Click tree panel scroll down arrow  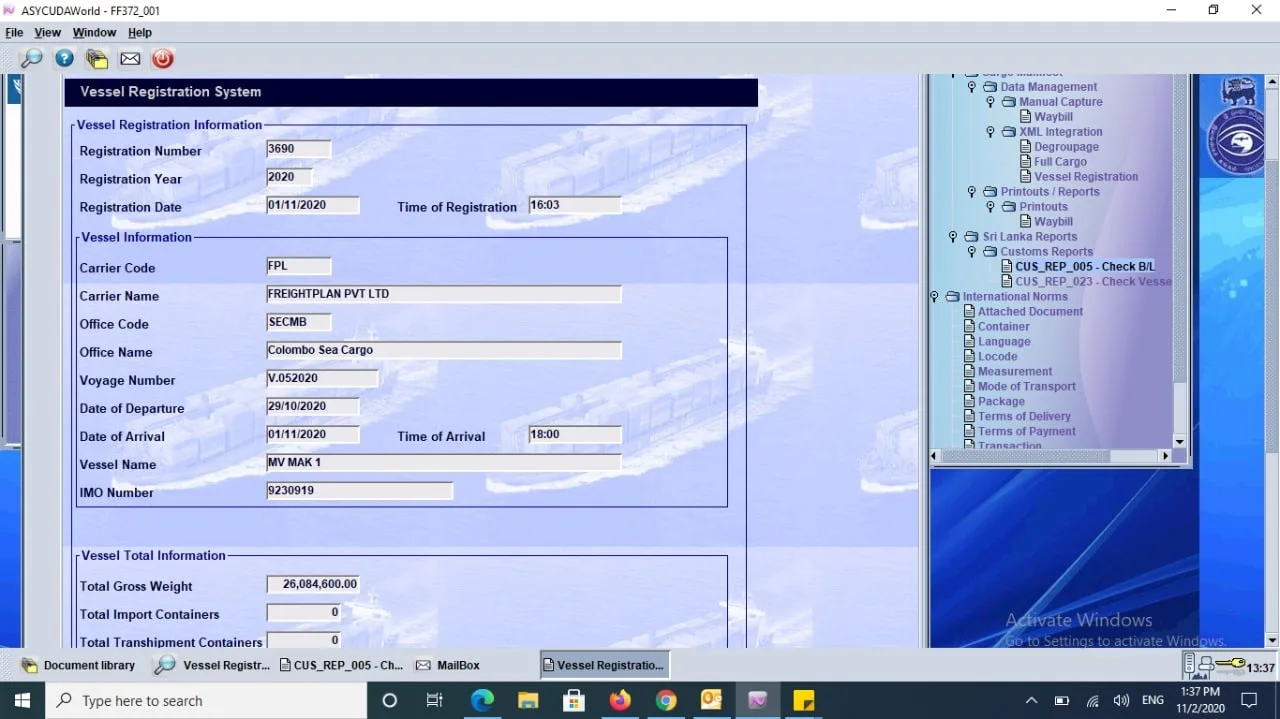point(1179,441)
